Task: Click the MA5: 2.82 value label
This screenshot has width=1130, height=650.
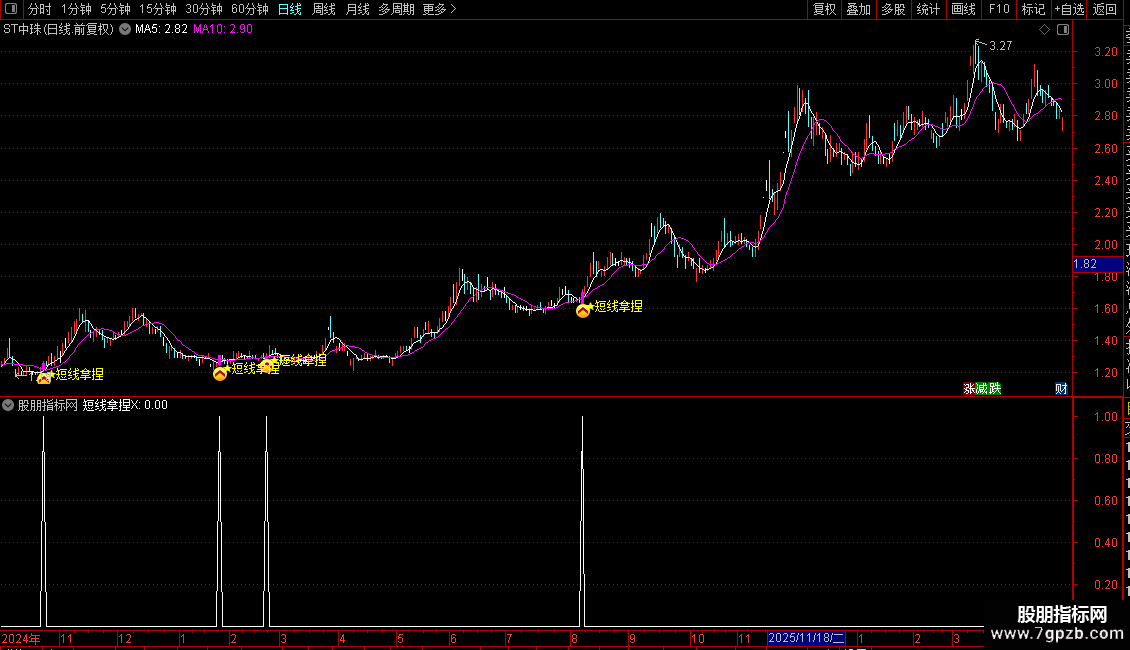Action: click(x=161, y=30)
